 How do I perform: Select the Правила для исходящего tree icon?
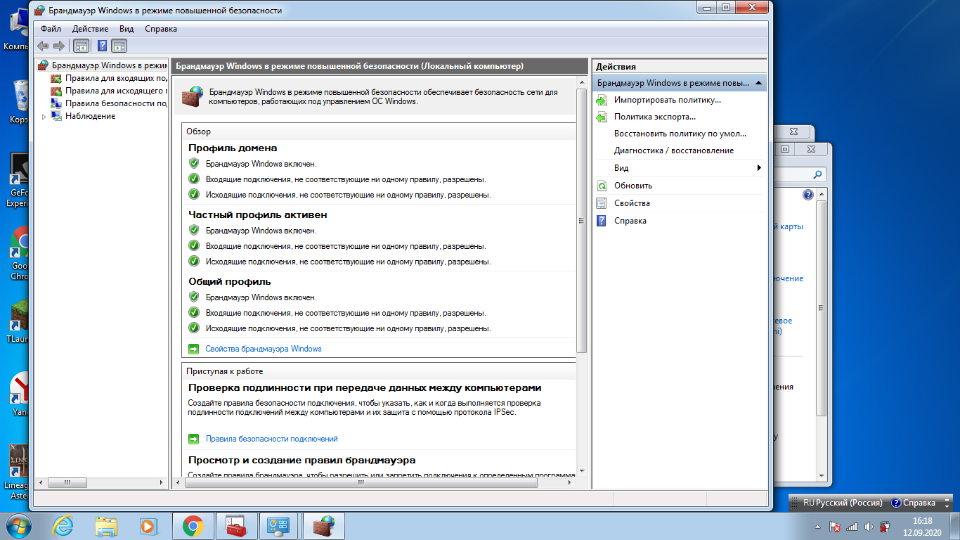pyautogui.click(x=56, y=91)
